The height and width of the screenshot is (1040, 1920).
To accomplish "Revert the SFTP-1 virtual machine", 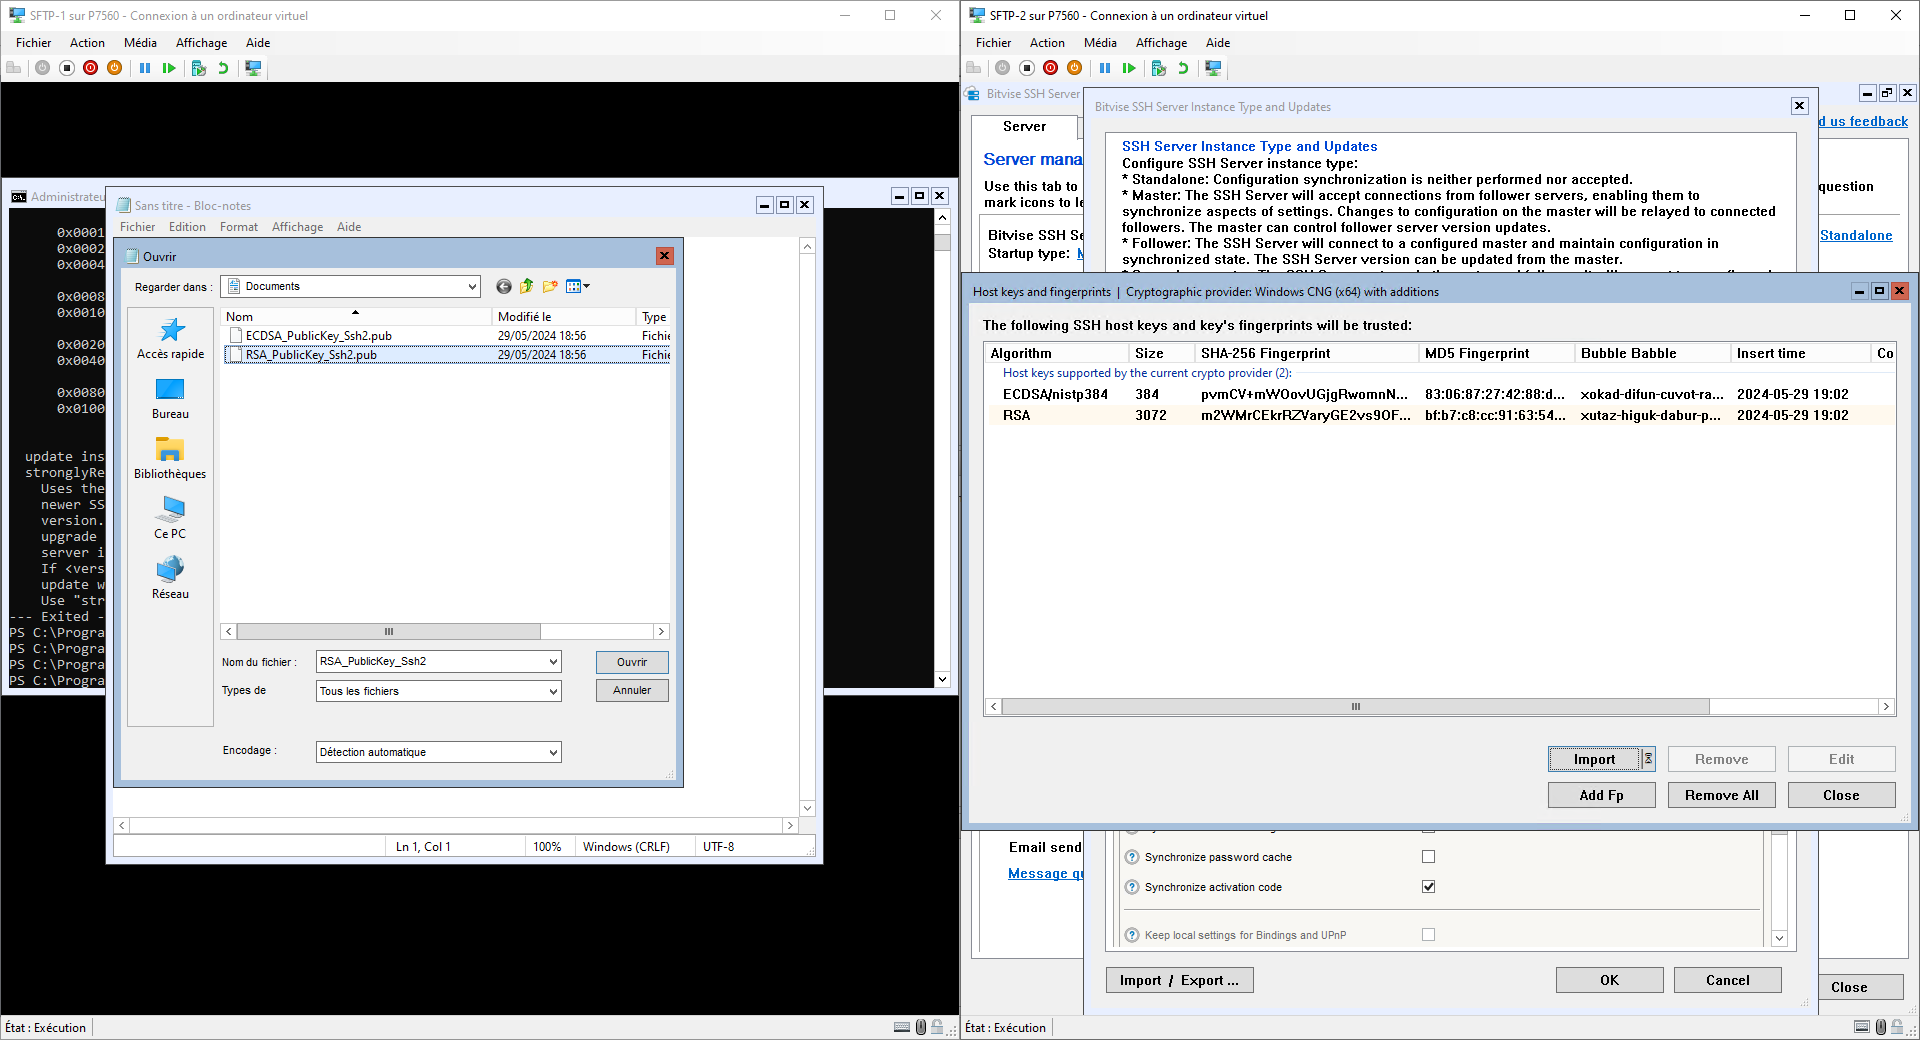I will (x=223, y=68).
